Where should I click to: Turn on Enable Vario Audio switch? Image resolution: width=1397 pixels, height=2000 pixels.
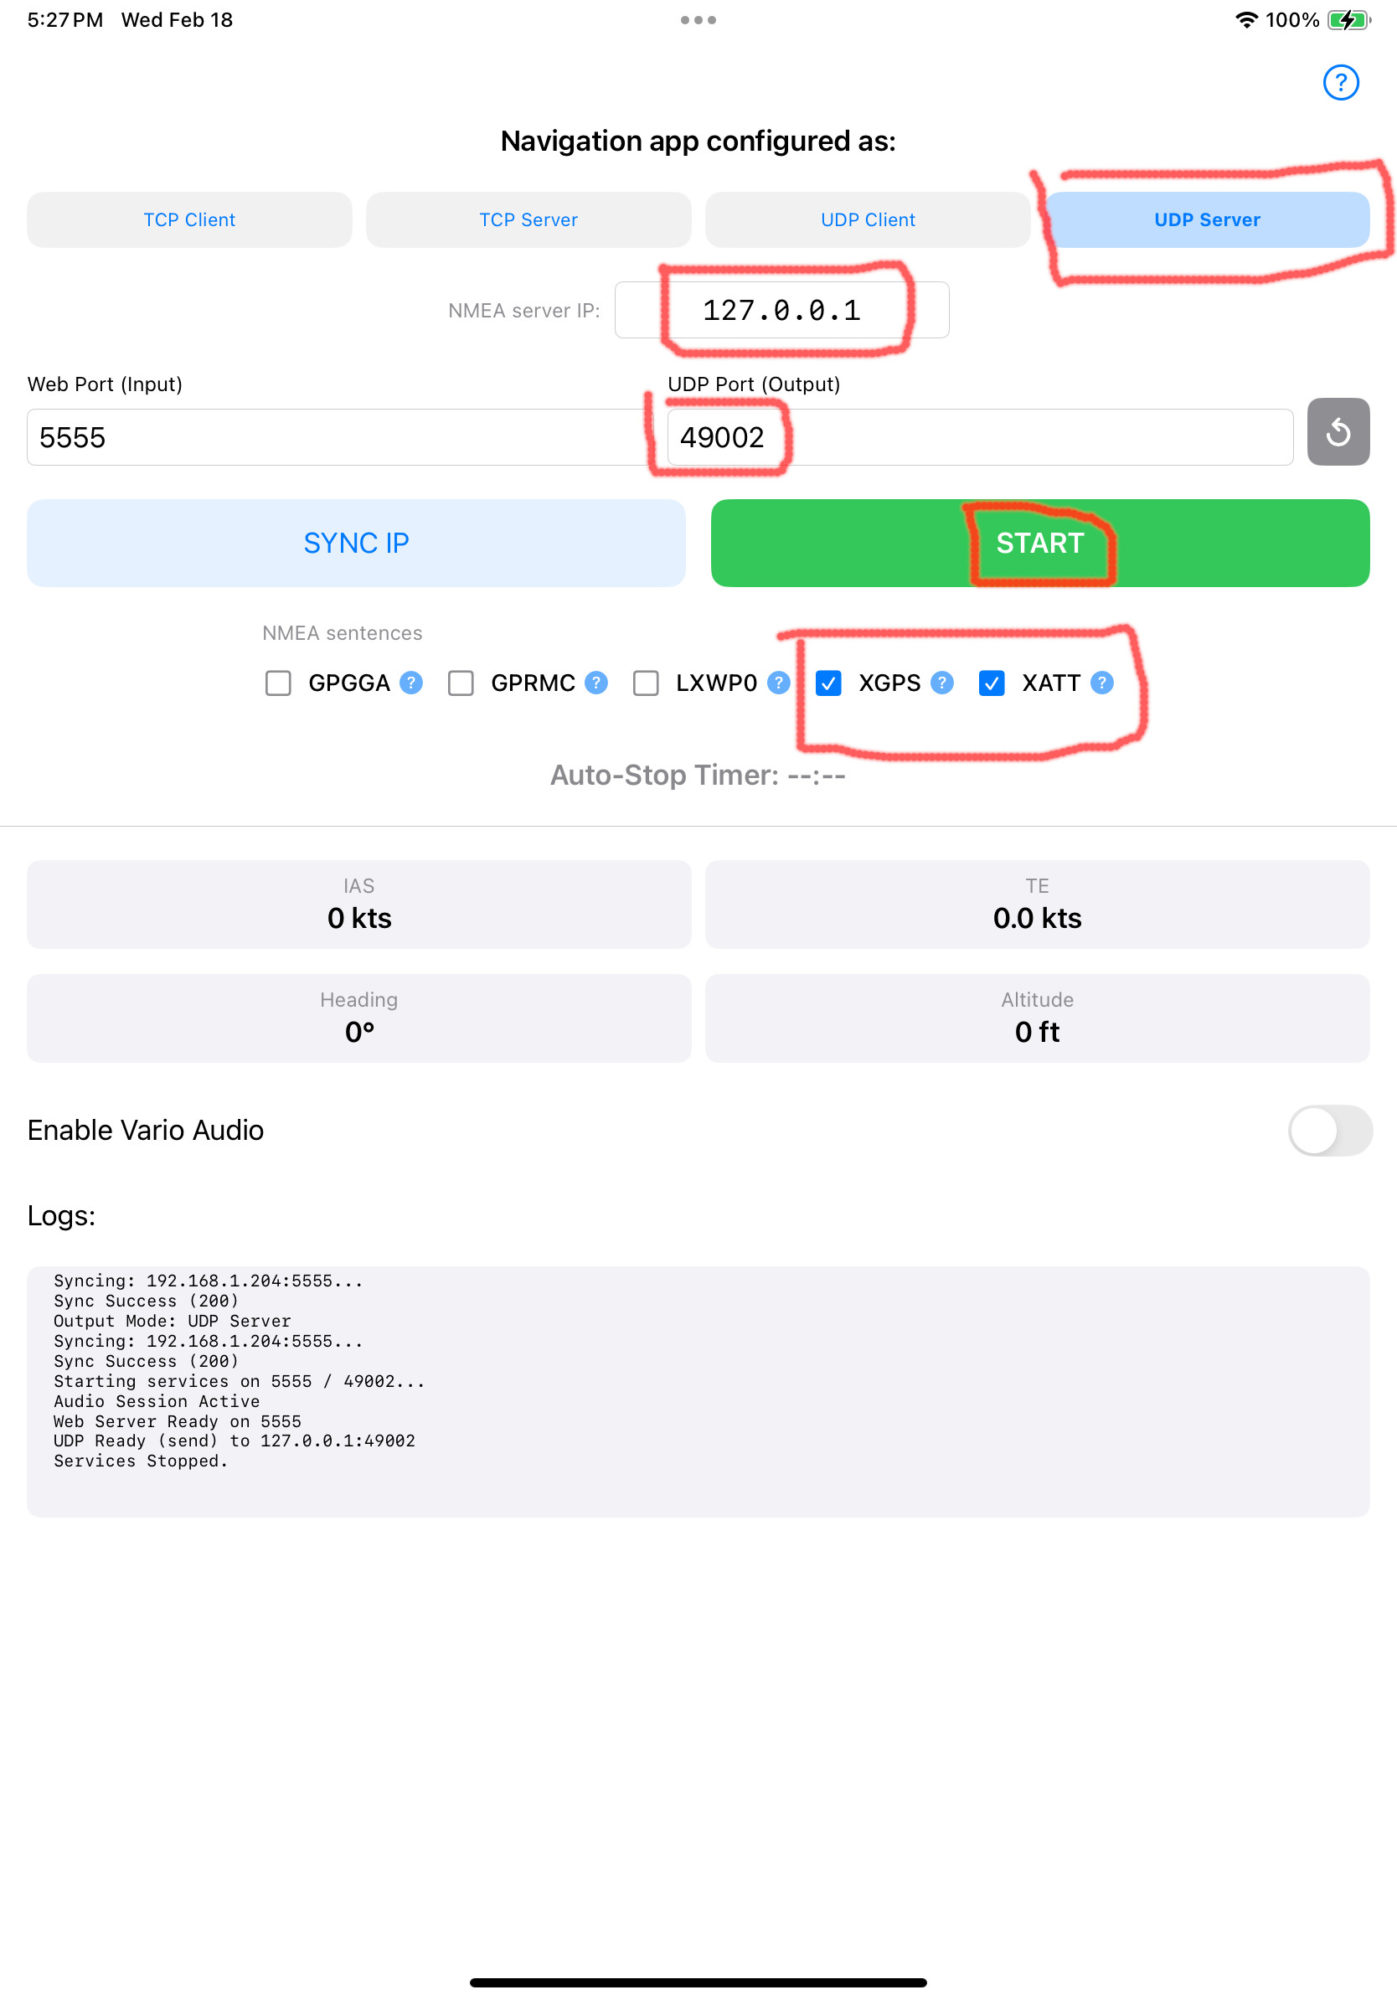point(1329,1131)
